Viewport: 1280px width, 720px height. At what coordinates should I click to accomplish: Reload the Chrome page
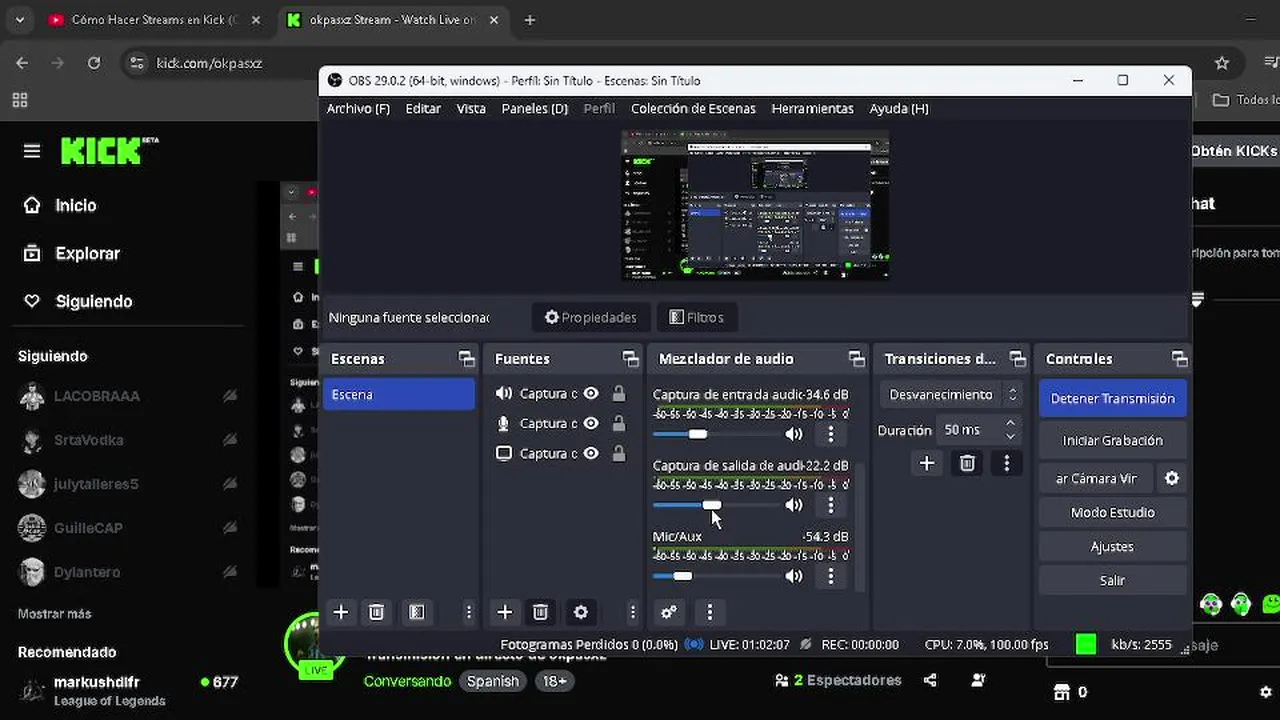pyautogui.click(x=93, y=63)
